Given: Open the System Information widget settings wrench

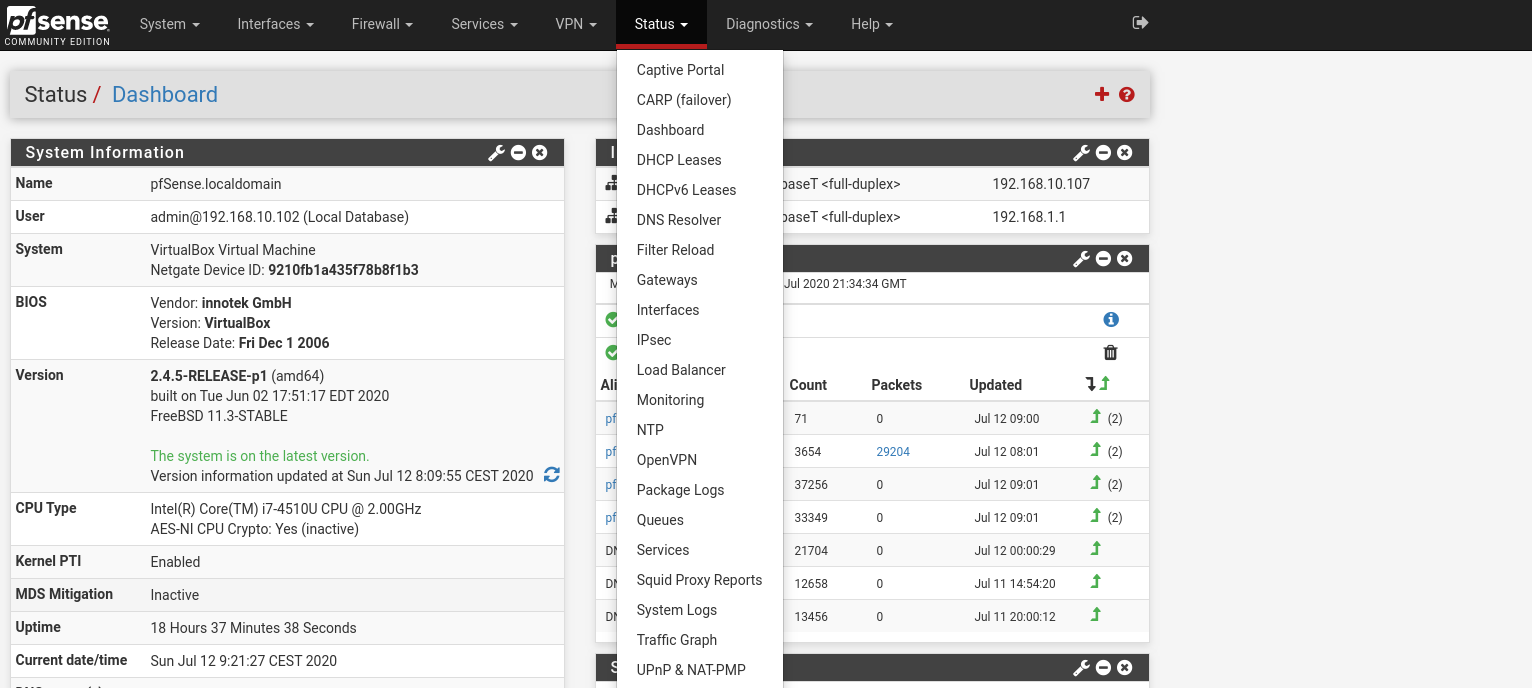Looking at the screenshot, I should tap(495, 152).
